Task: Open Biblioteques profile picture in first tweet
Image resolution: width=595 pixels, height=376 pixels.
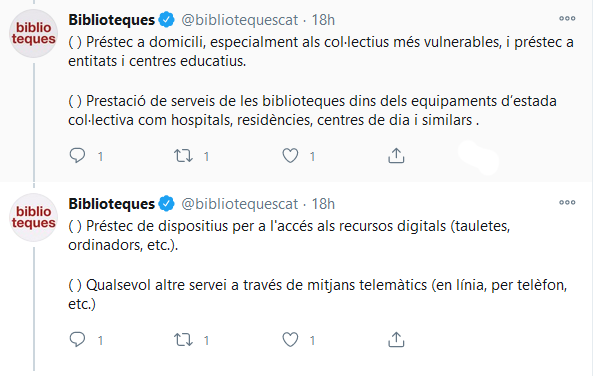Action: tap(33, 33)
